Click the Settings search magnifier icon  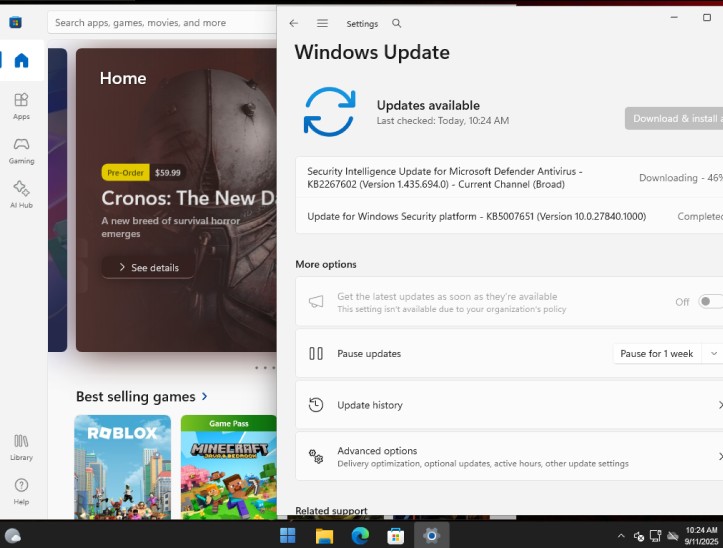[397, 23]
